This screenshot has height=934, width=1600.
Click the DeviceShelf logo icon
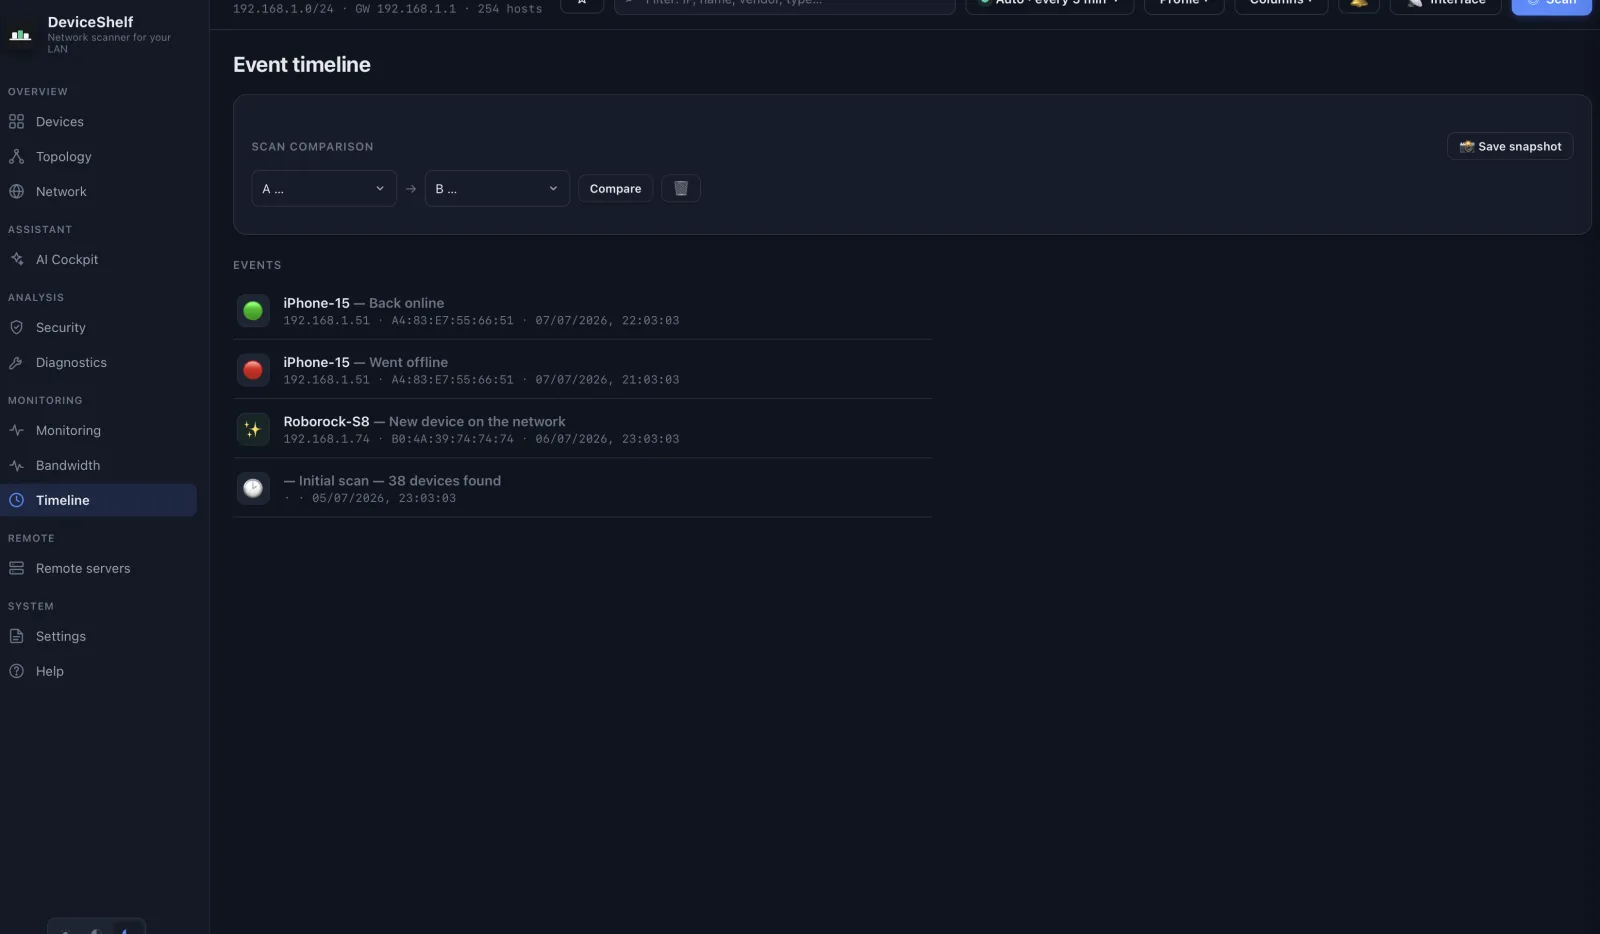coord(20,35)
